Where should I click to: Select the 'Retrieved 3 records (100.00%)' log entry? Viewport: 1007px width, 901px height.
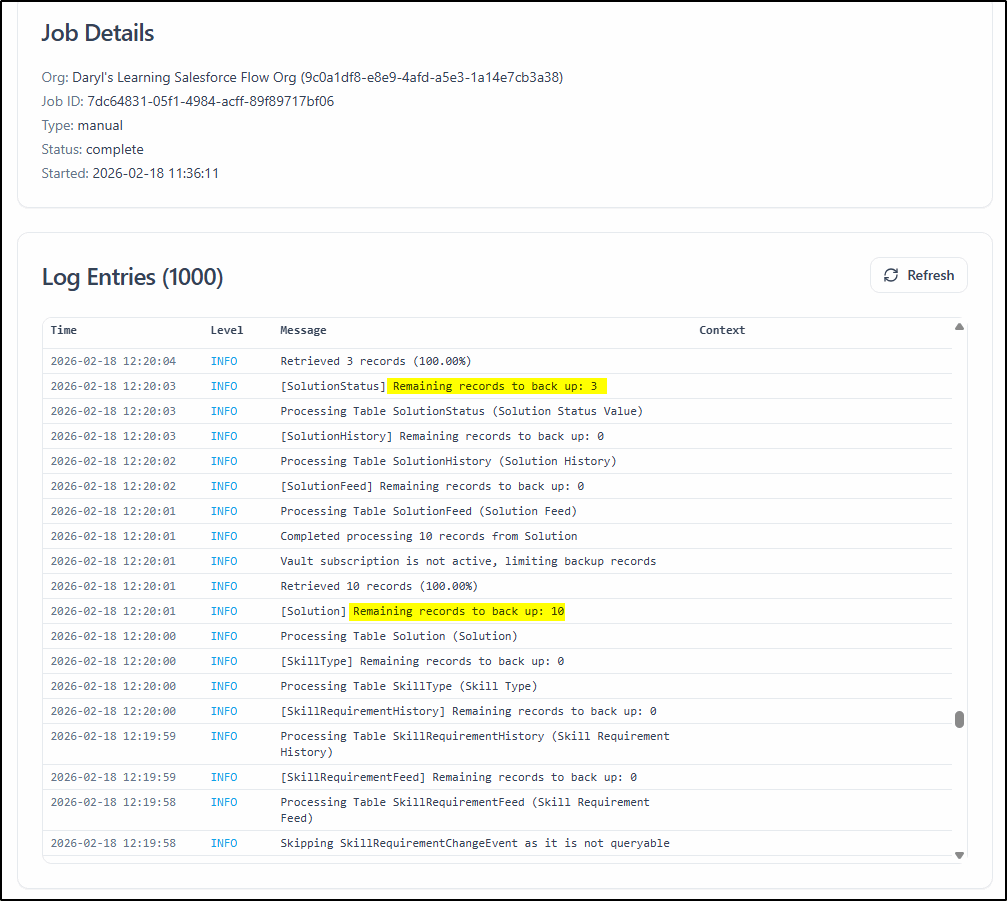click(x=375, y=361)
